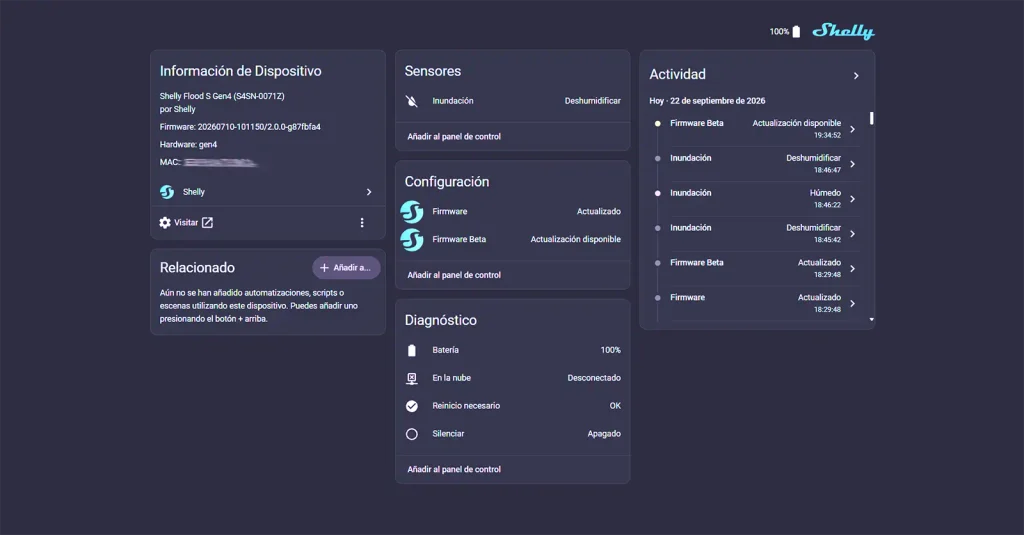Click the Añadir a... button in Relacionado
Screen dimensions: 1024x535
pos(346,268)
